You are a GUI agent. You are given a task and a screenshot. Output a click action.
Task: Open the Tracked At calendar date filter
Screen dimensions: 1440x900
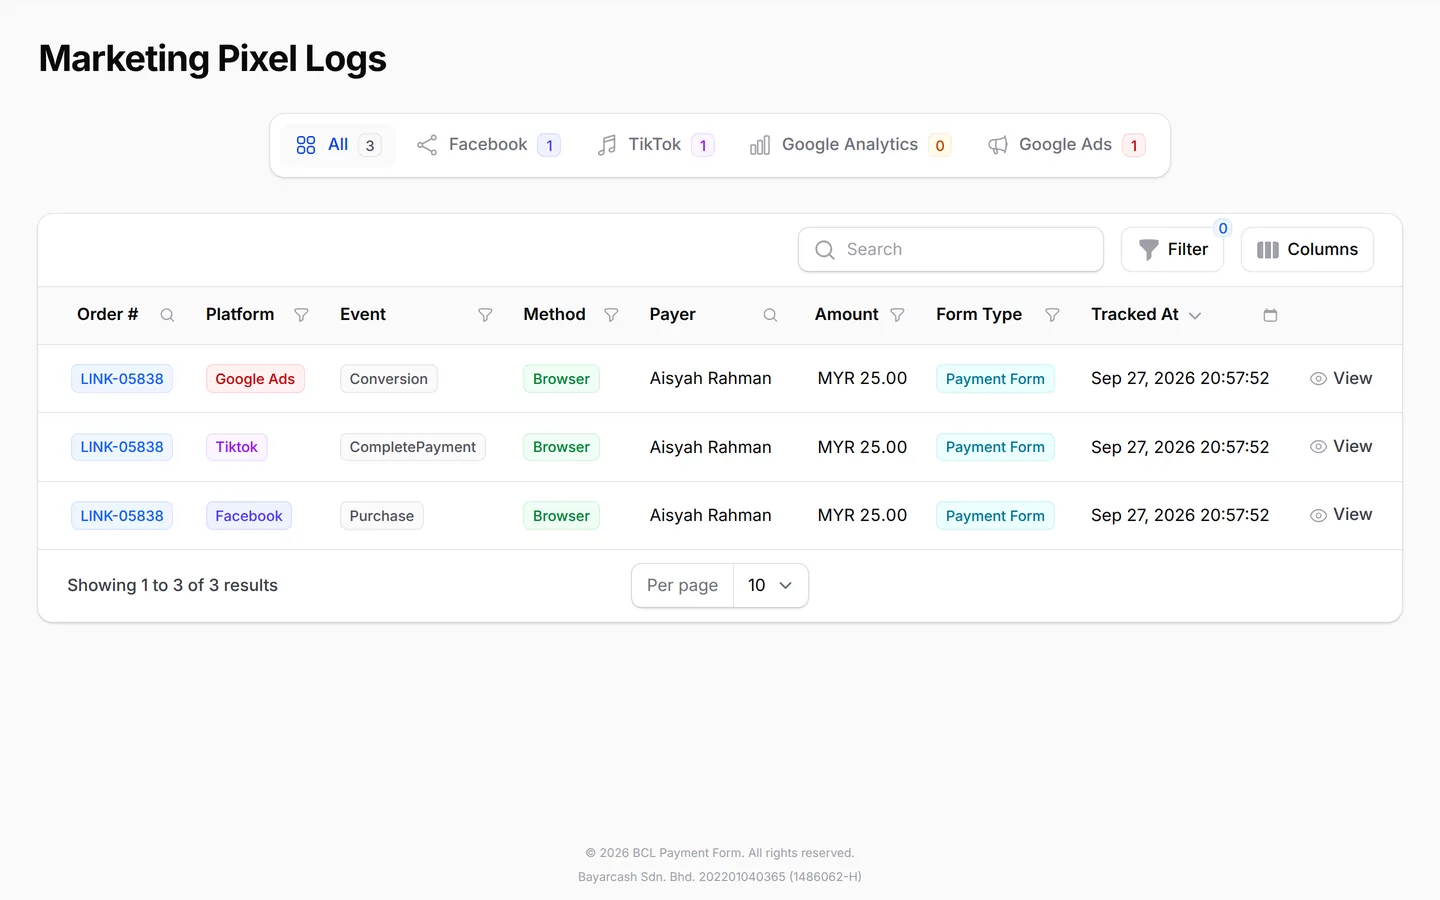point(1270,315)
